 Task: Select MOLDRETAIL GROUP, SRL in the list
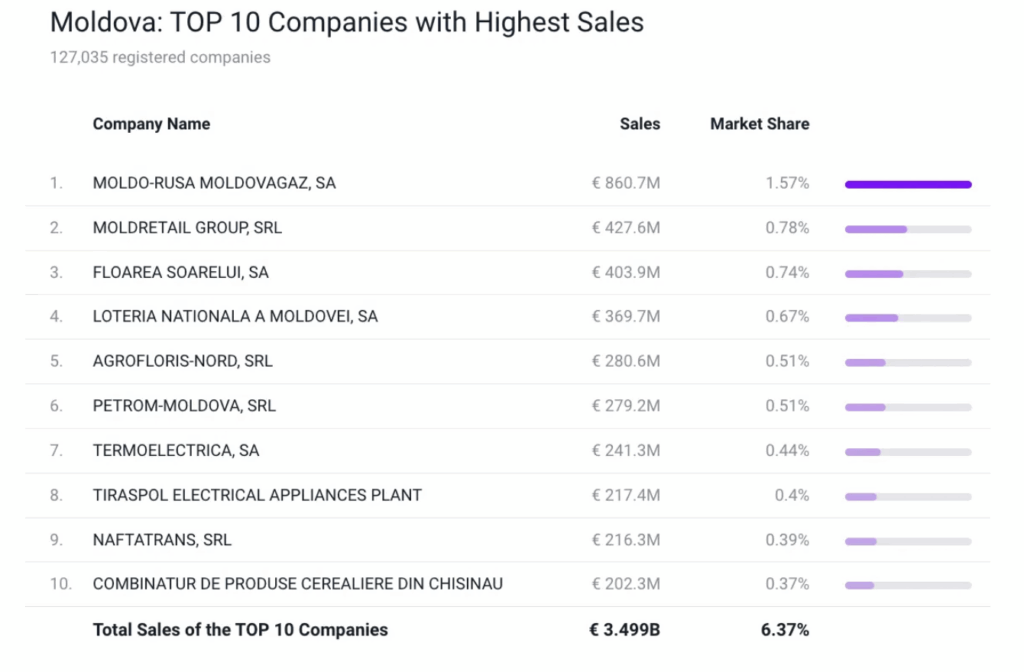[x=187, y=228]
